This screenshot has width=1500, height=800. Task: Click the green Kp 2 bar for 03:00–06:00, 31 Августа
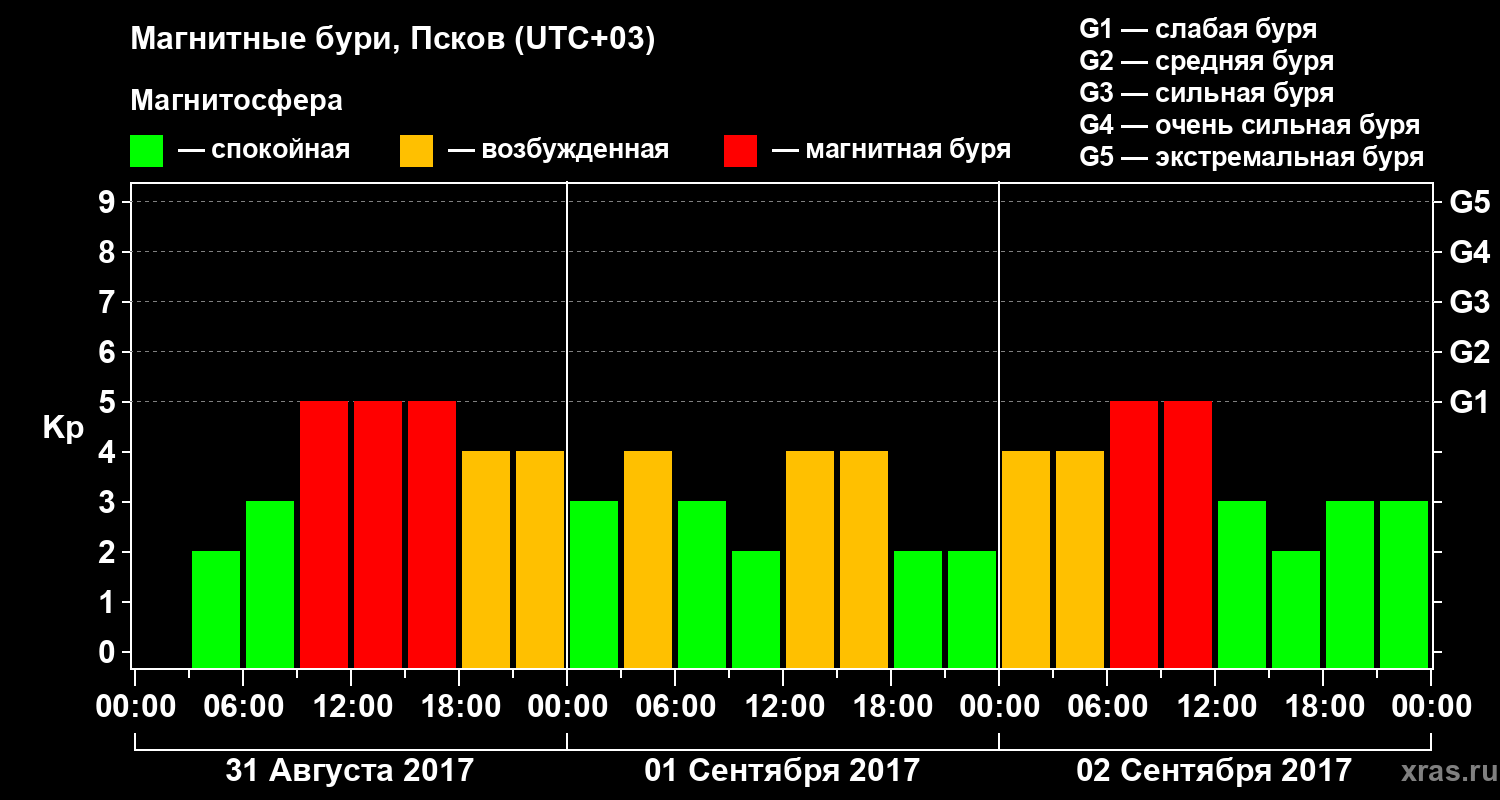(216, 610)
